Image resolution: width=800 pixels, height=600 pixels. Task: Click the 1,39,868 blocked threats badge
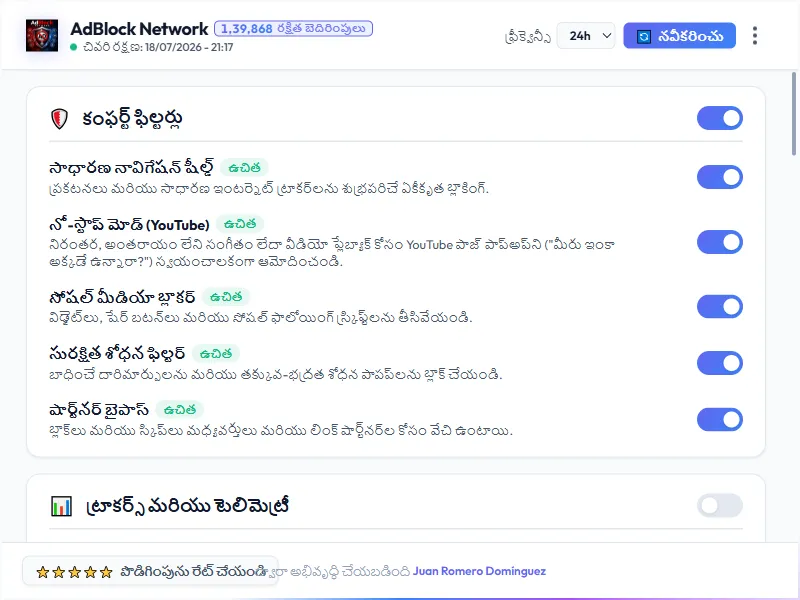293,29
